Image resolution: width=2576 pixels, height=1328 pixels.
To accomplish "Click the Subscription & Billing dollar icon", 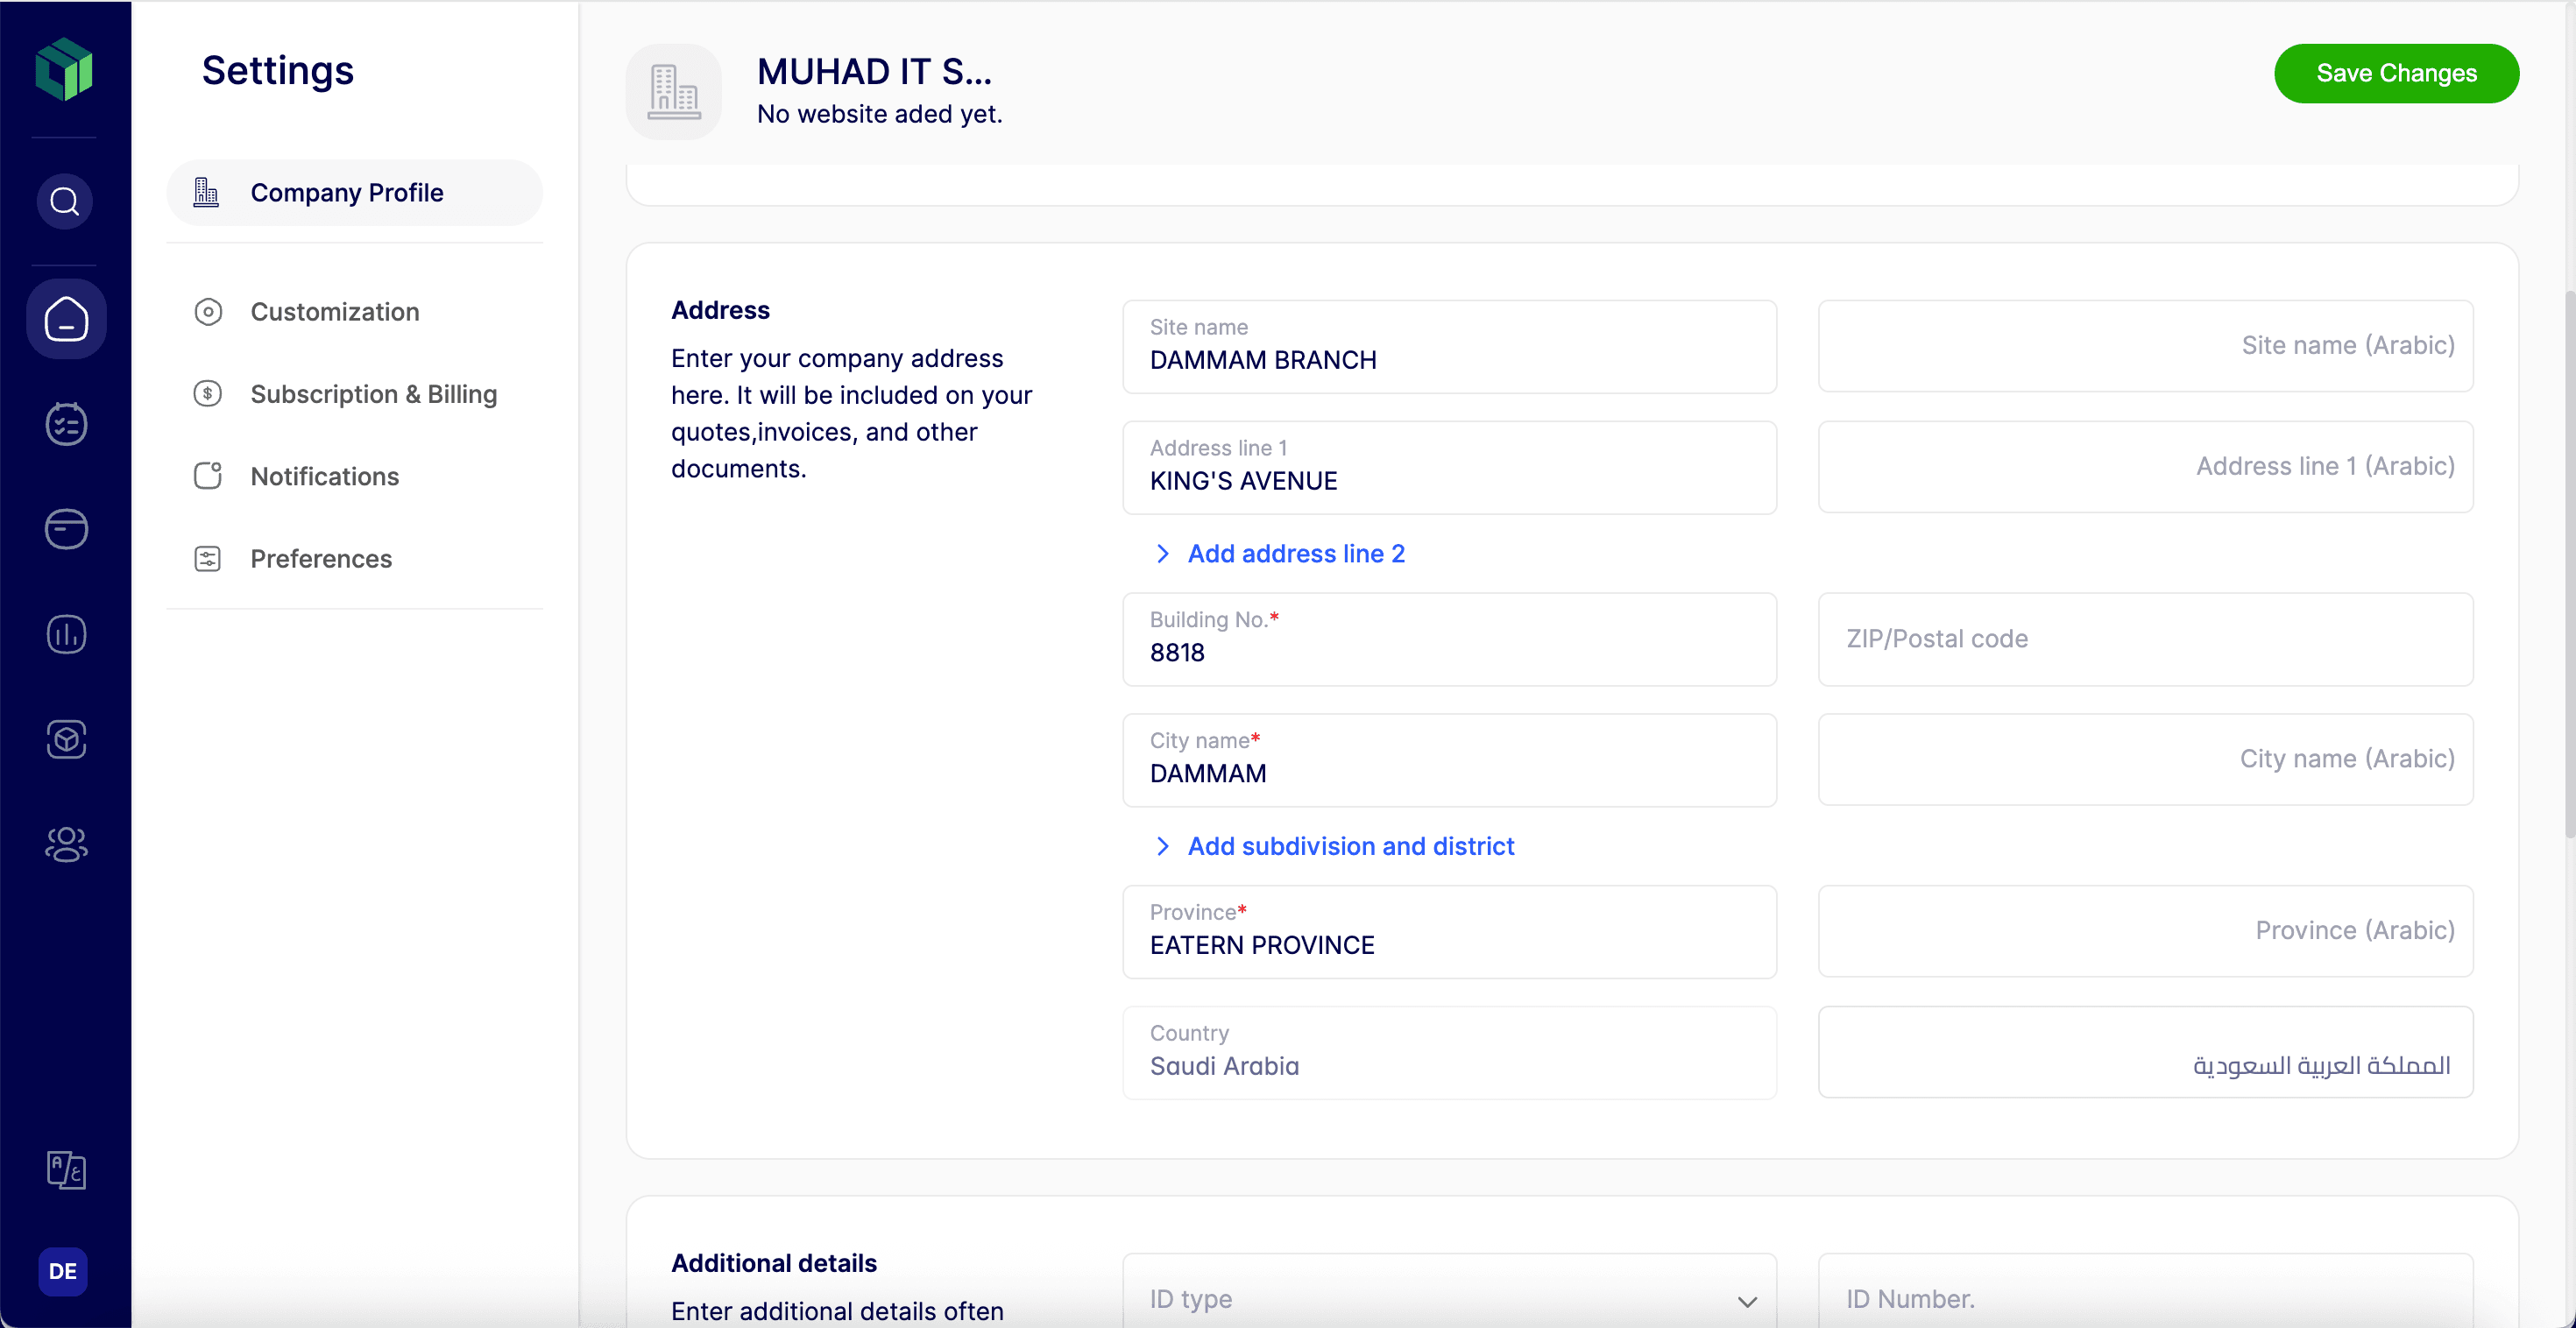I will pyautogui.click(x=208, y=394).
